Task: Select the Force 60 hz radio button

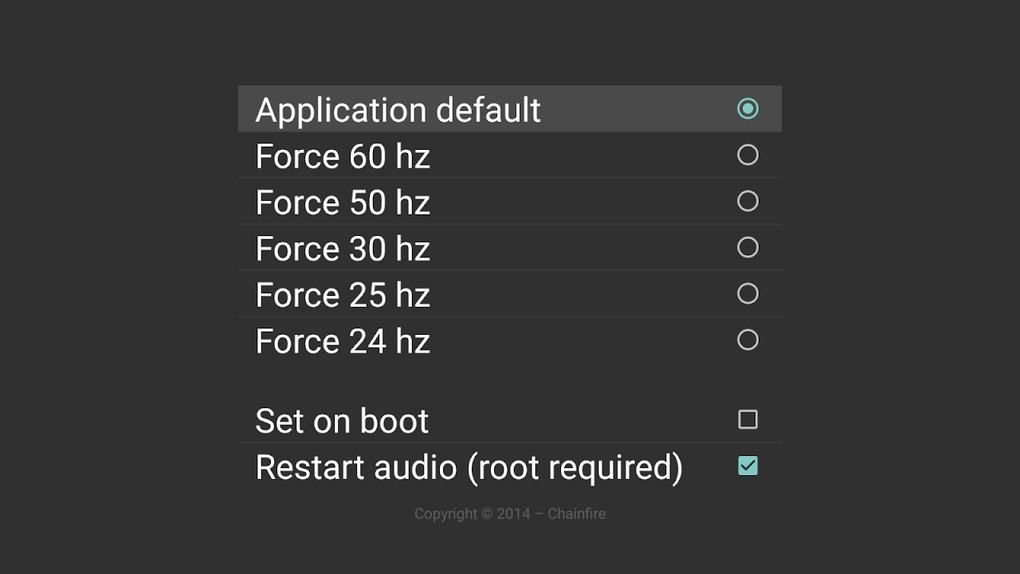Action: pos(747,155)
